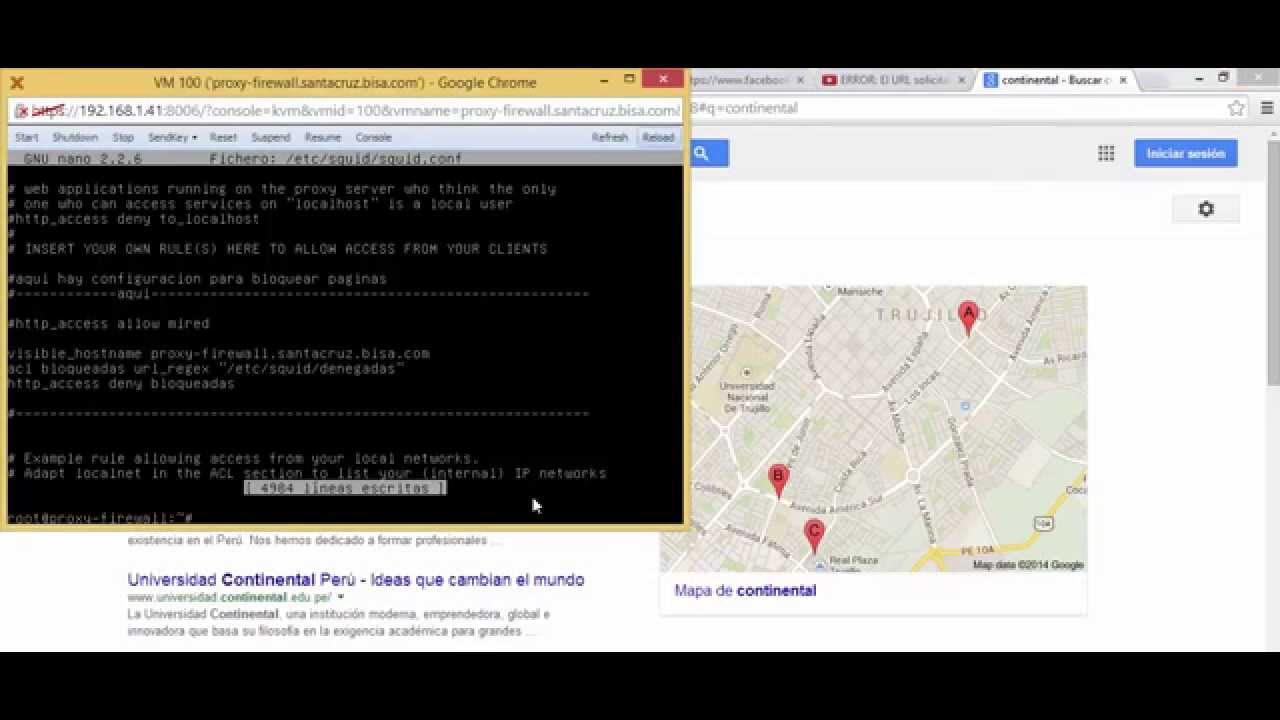
Task: Click map marker B on the map
Action: (778, 479)
